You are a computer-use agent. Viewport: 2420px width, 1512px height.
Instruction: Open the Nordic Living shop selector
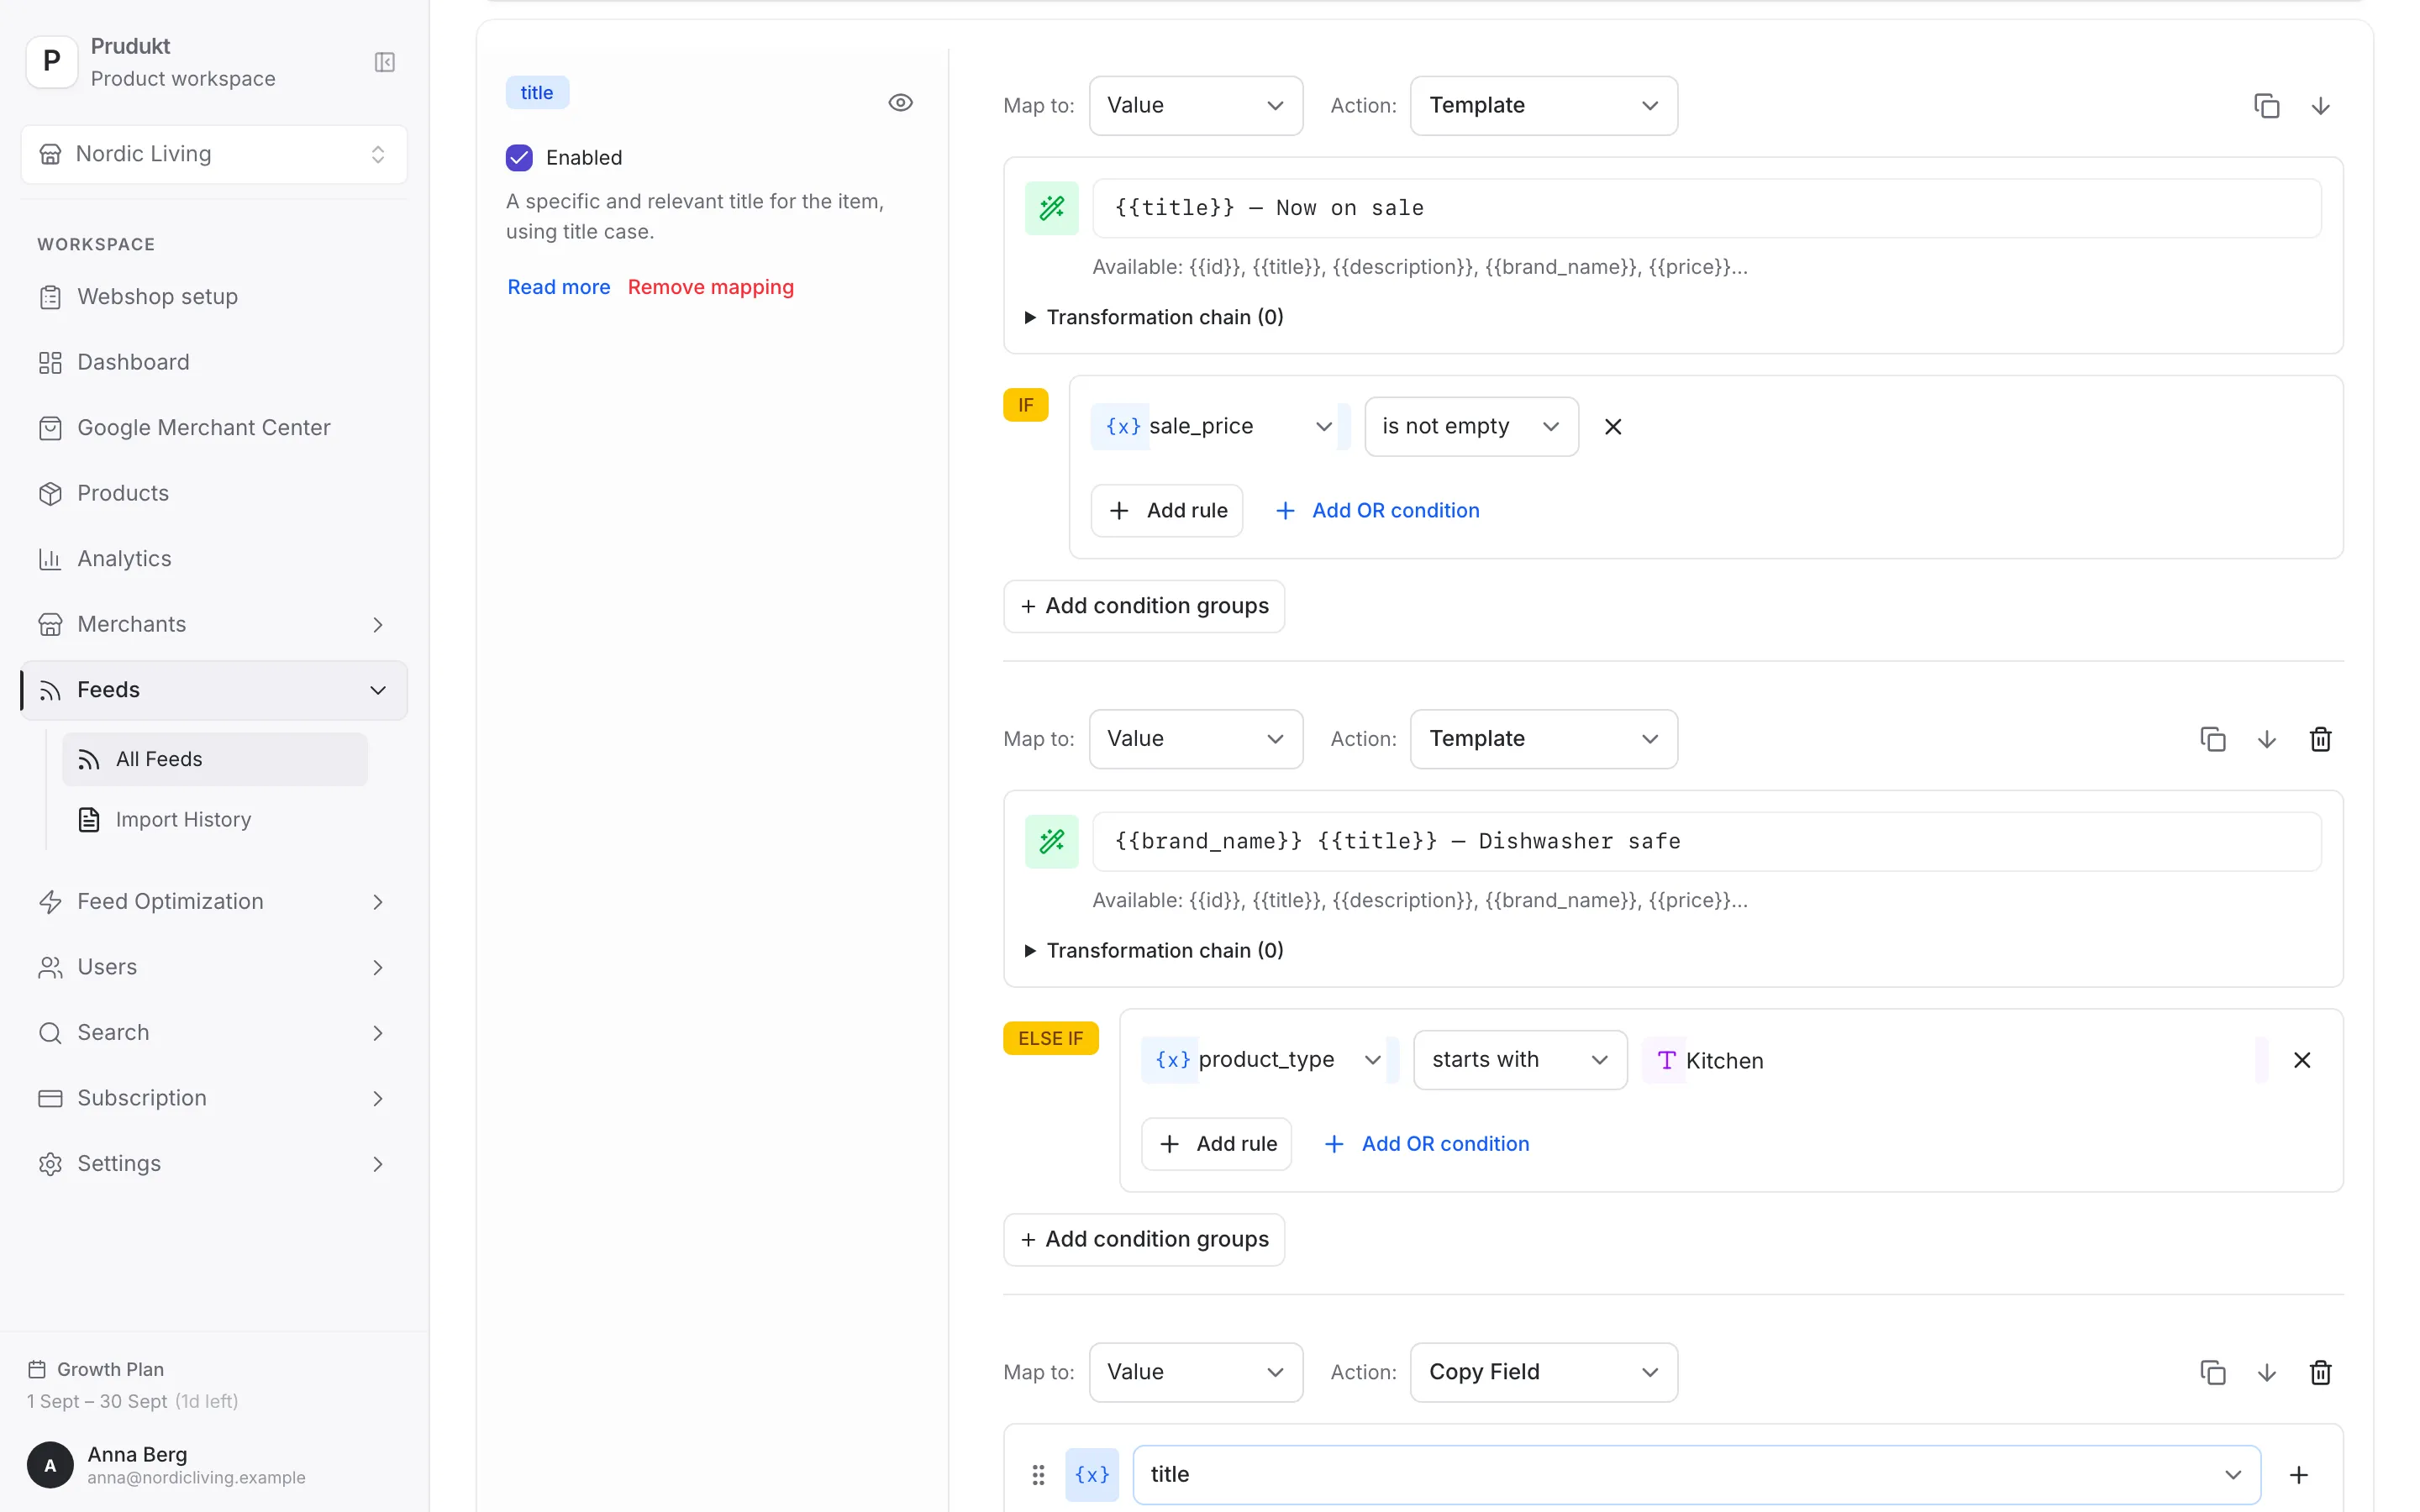coord(214,154)
